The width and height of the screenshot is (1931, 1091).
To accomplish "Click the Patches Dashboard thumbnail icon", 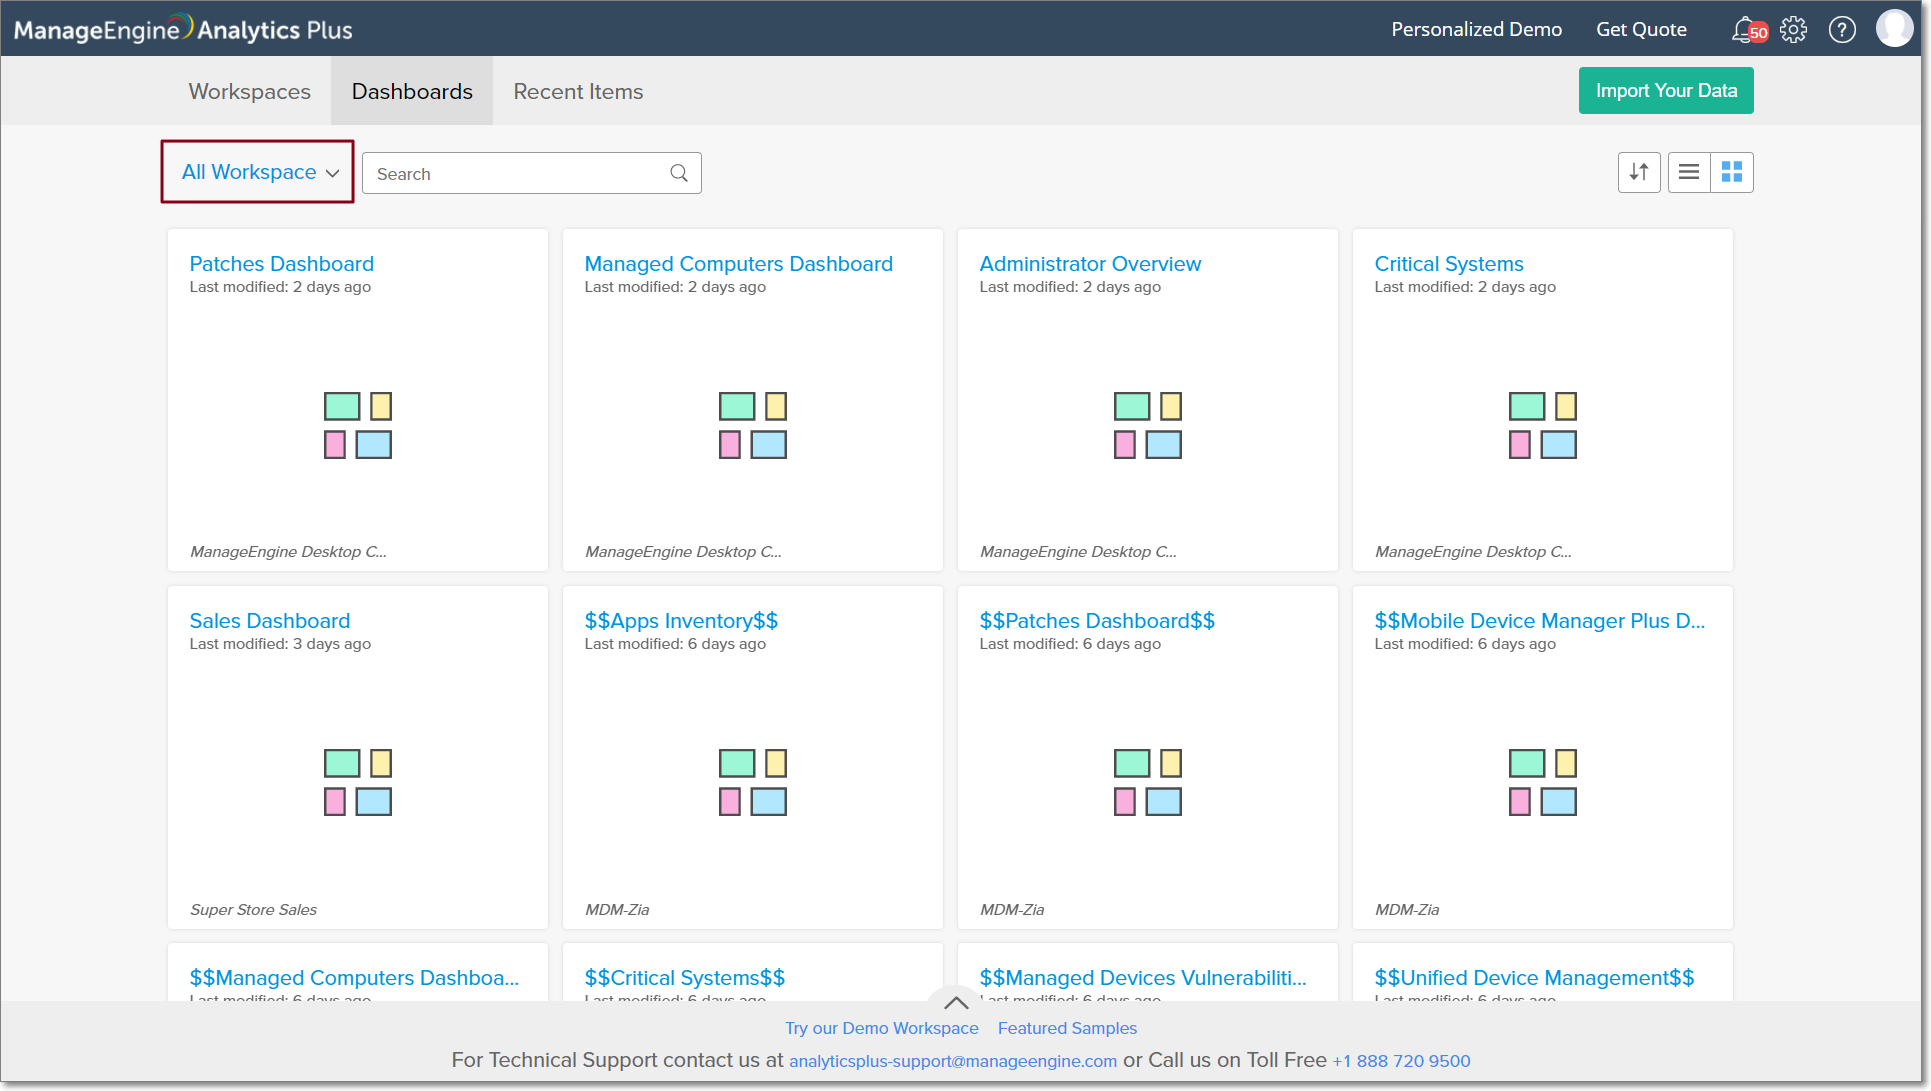I will pos(358,426).
